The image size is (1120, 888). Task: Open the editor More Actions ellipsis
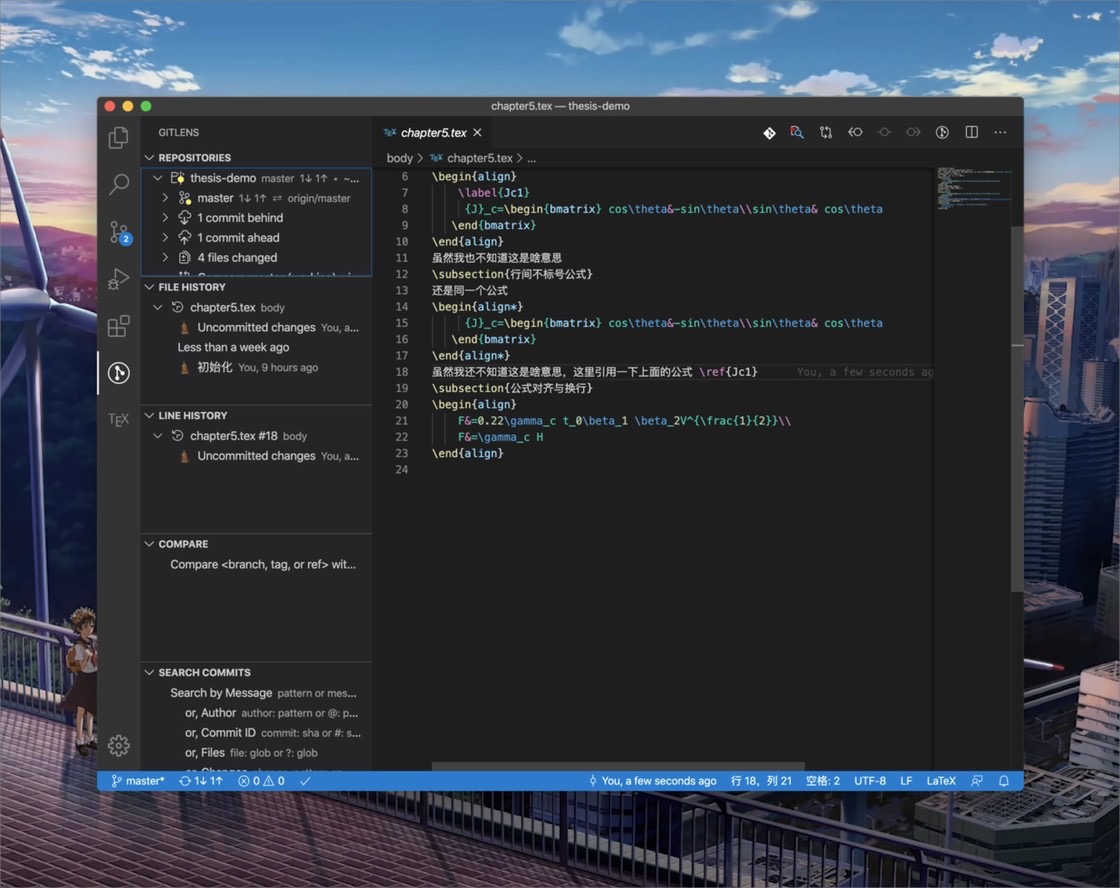(1000, 132)
